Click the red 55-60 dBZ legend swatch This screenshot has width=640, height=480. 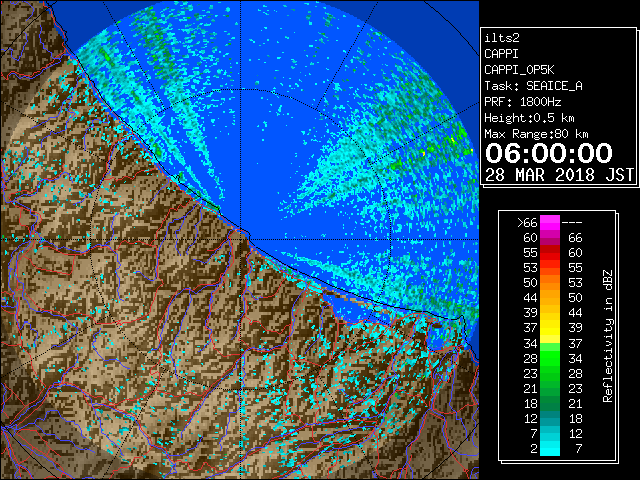(x=550, y=252)
